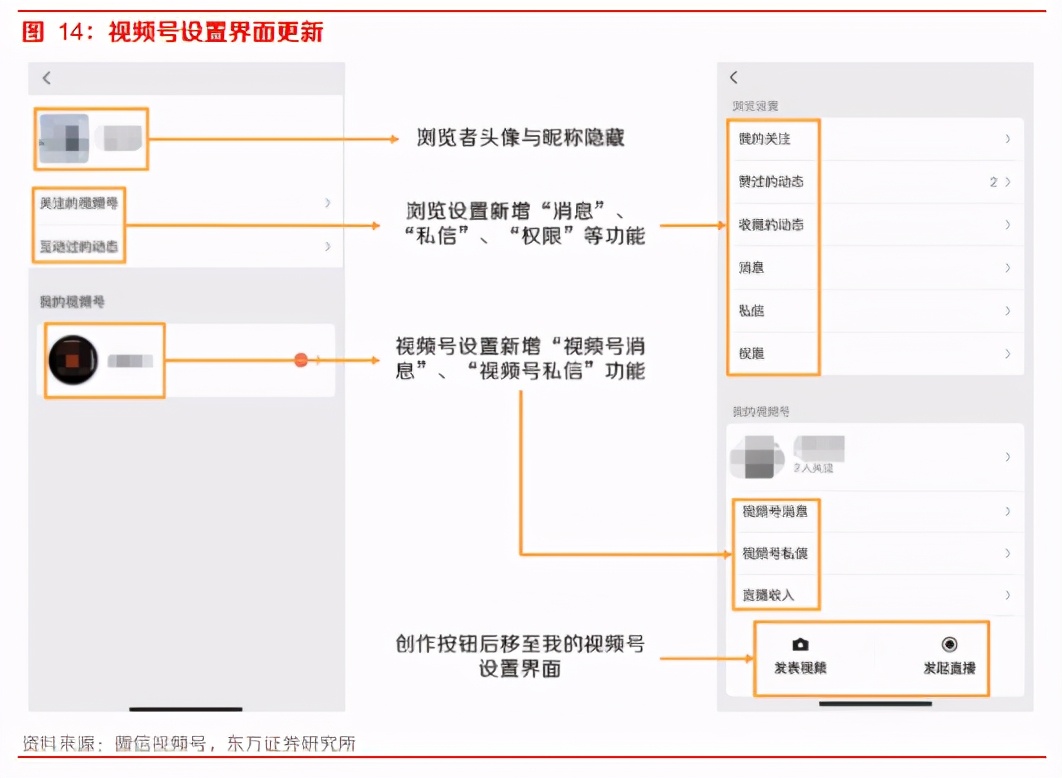This screenshot has width=1062, height=778.
Task: Click source line 东方证券研究所
Action: [291, 743]
